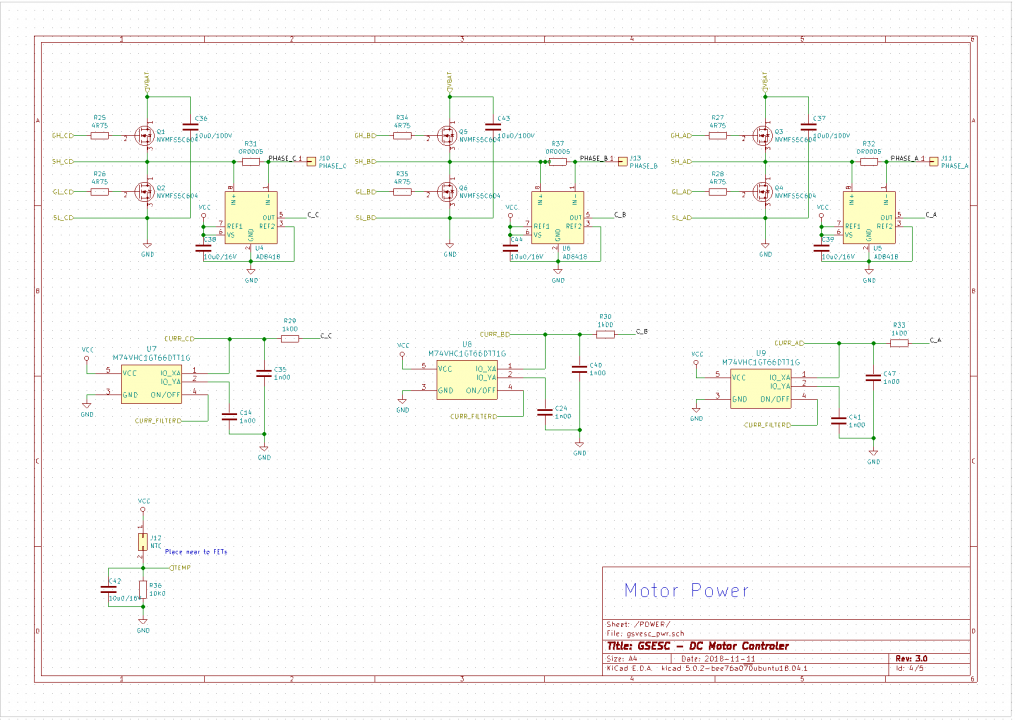Click the GH_CD net label
This screenshot has width=1015, height=720.
point(63,136)
